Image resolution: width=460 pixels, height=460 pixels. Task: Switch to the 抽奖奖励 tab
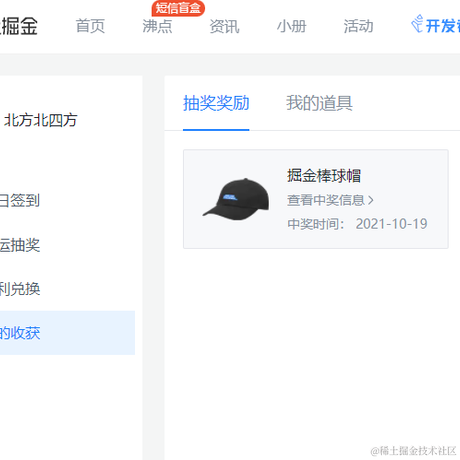(216, 103)
